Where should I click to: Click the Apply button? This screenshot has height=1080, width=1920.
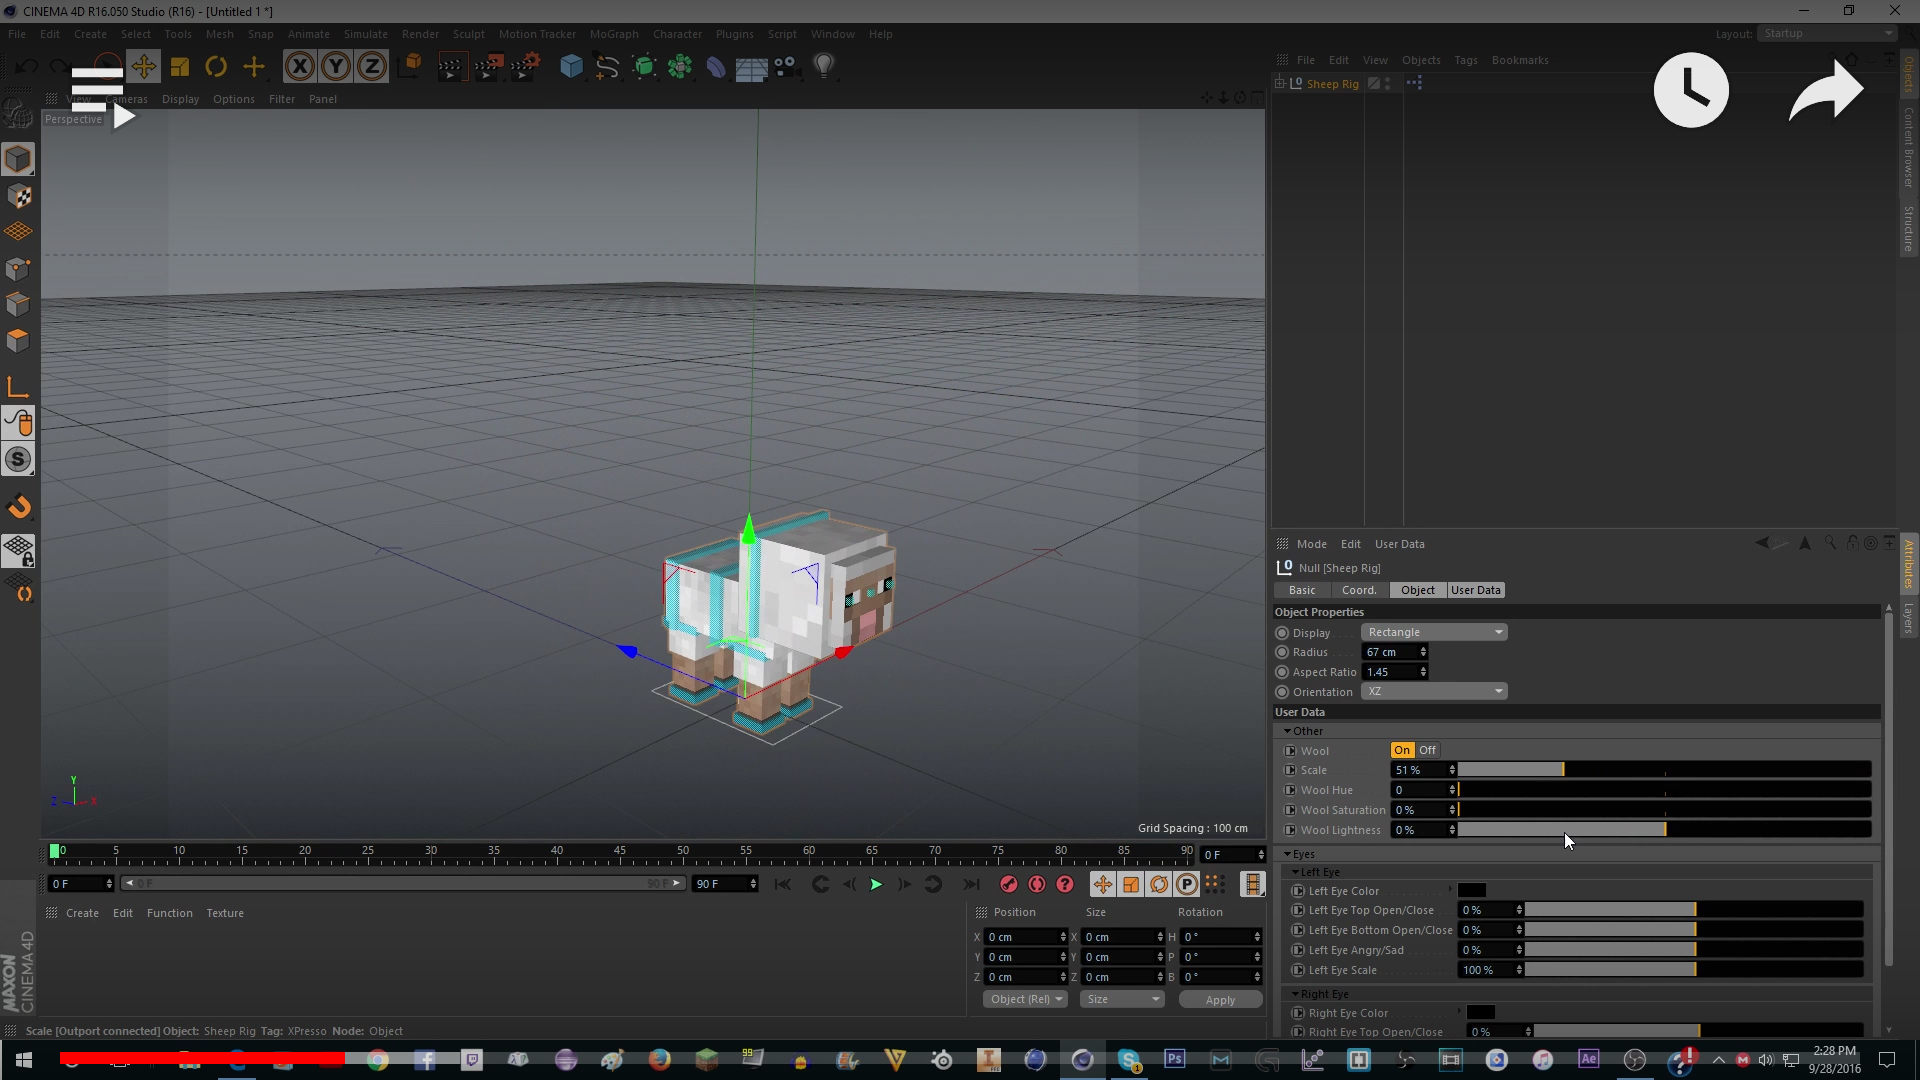pyautogui.click(x=1220, y=1000)
